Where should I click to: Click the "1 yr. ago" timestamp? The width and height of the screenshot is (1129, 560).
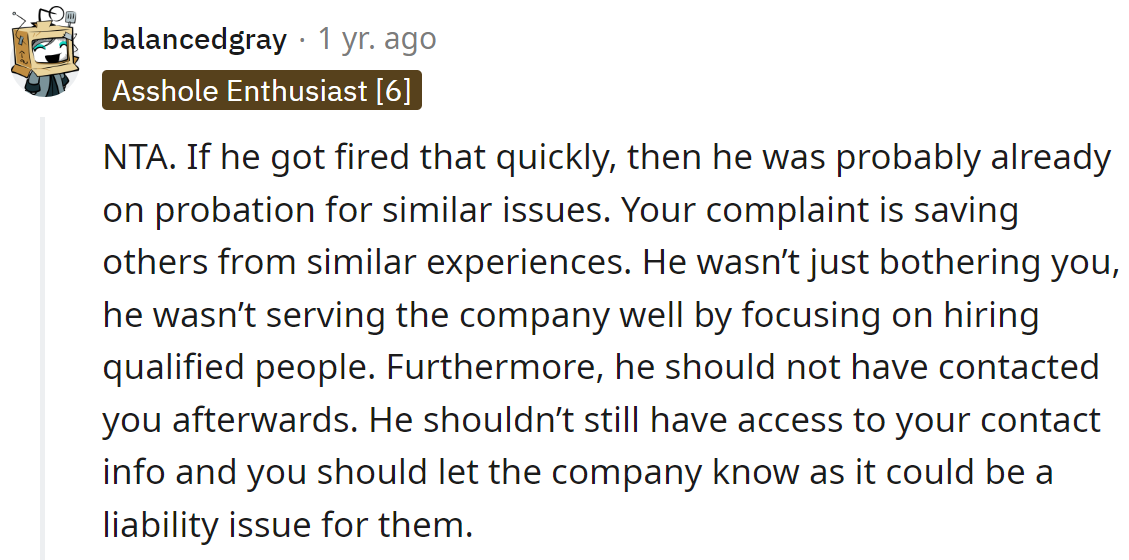[377, 40]
